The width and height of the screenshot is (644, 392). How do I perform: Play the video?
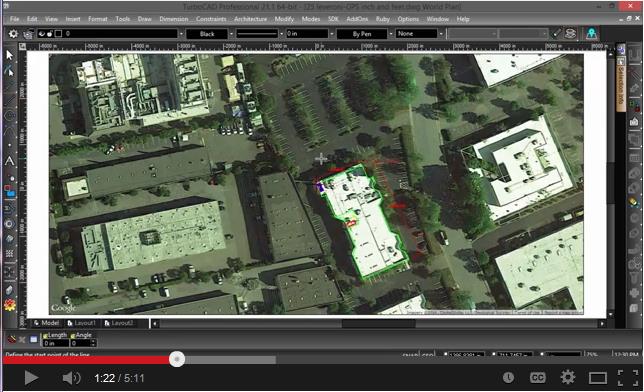[x=31, y=378]
